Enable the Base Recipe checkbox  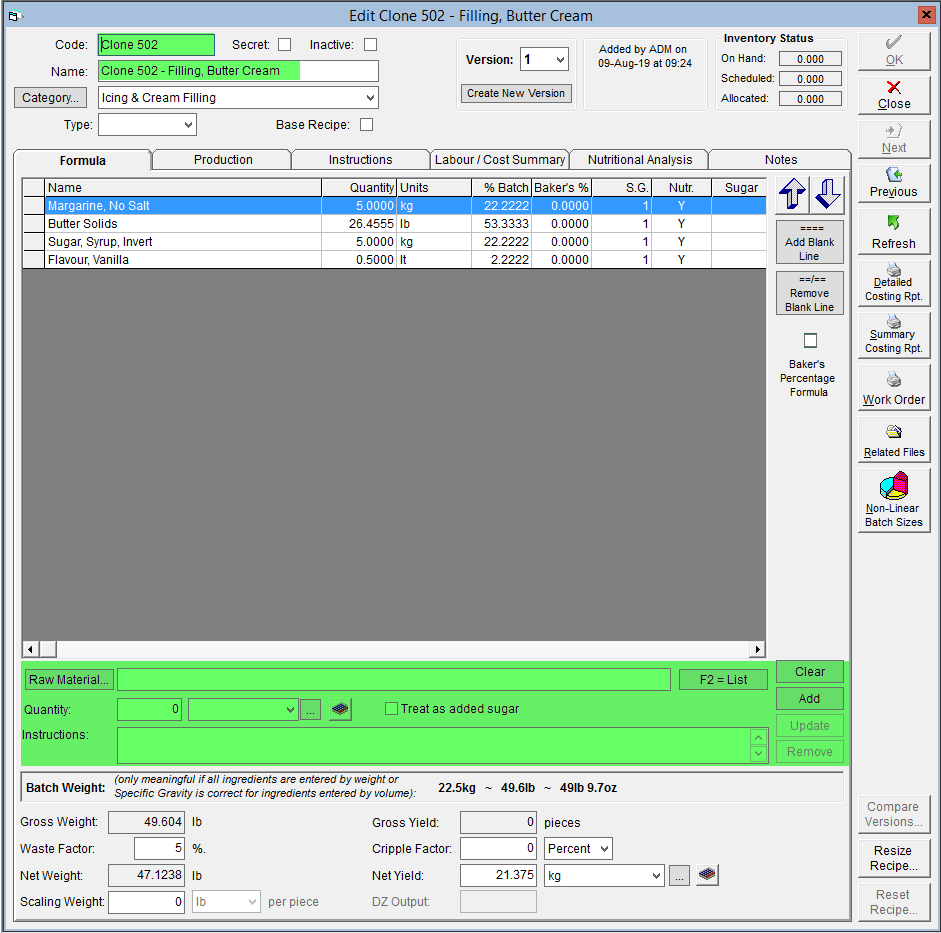coord(367,125)
